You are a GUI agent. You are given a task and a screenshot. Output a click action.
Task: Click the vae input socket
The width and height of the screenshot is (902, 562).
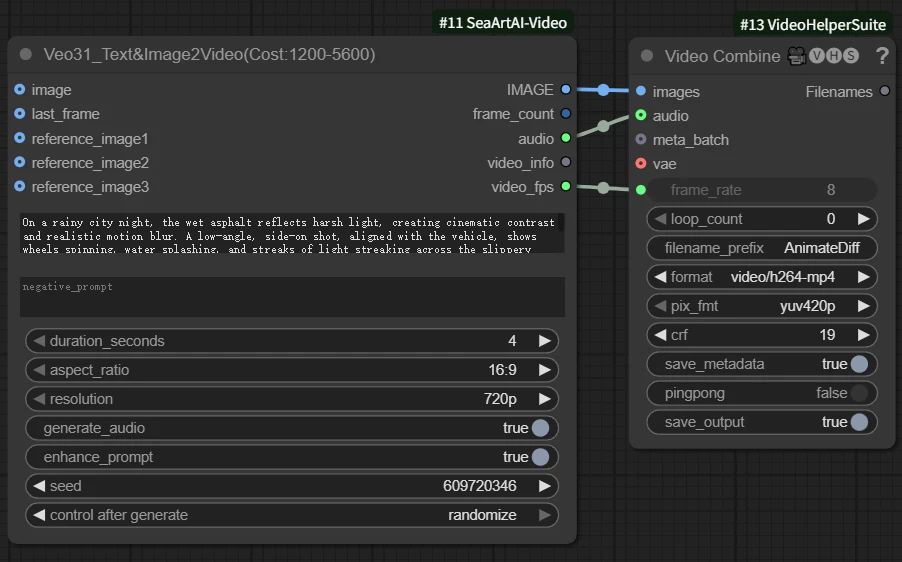(x=641, y=163)
